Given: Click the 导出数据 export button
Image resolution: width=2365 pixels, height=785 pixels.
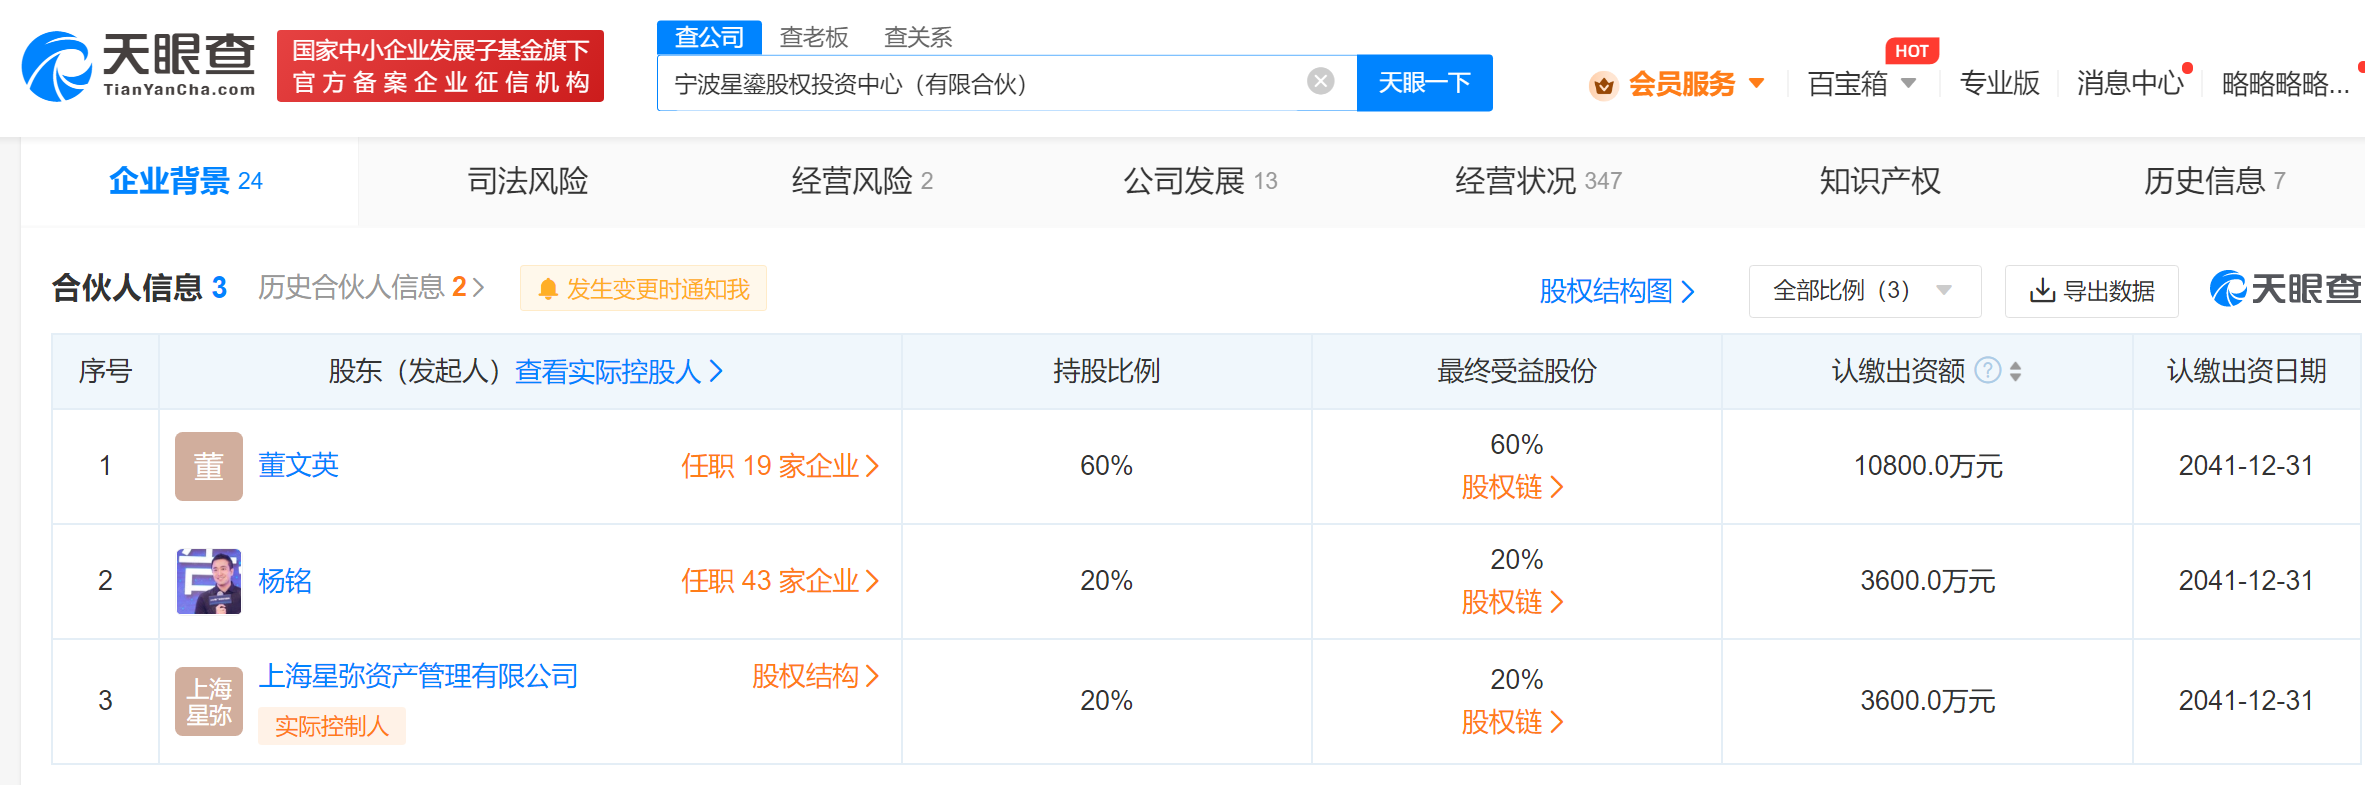Looking at the screenshot, I should click(x=2091, y=291).
